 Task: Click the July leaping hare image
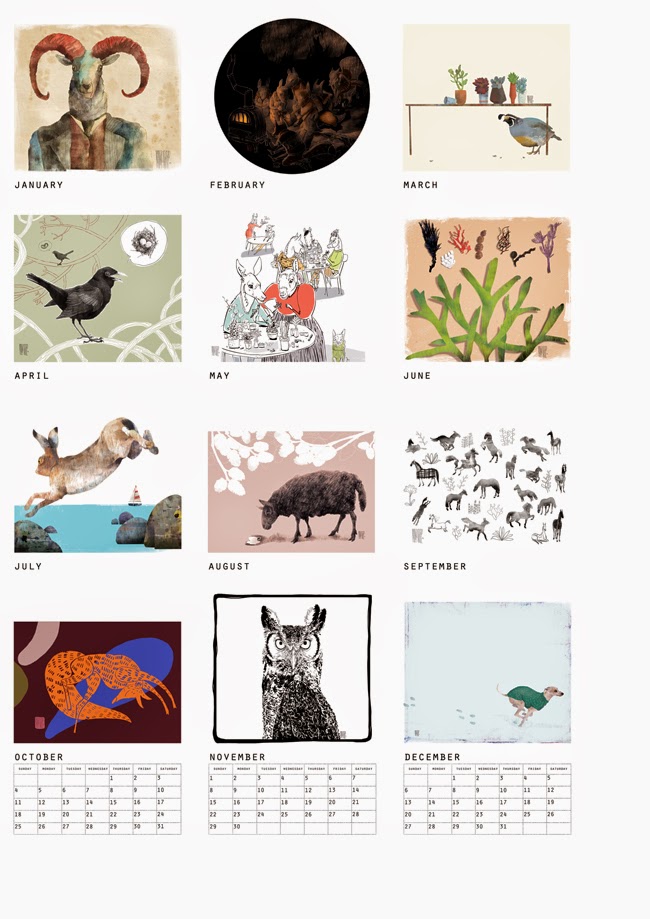[97, 484]
